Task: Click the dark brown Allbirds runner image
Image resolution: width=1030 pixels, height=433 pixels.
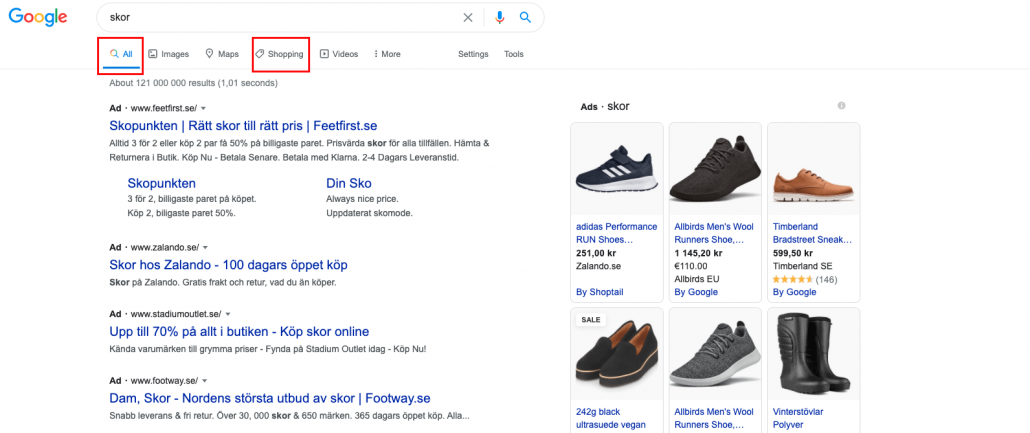Action: coord(715,169)
